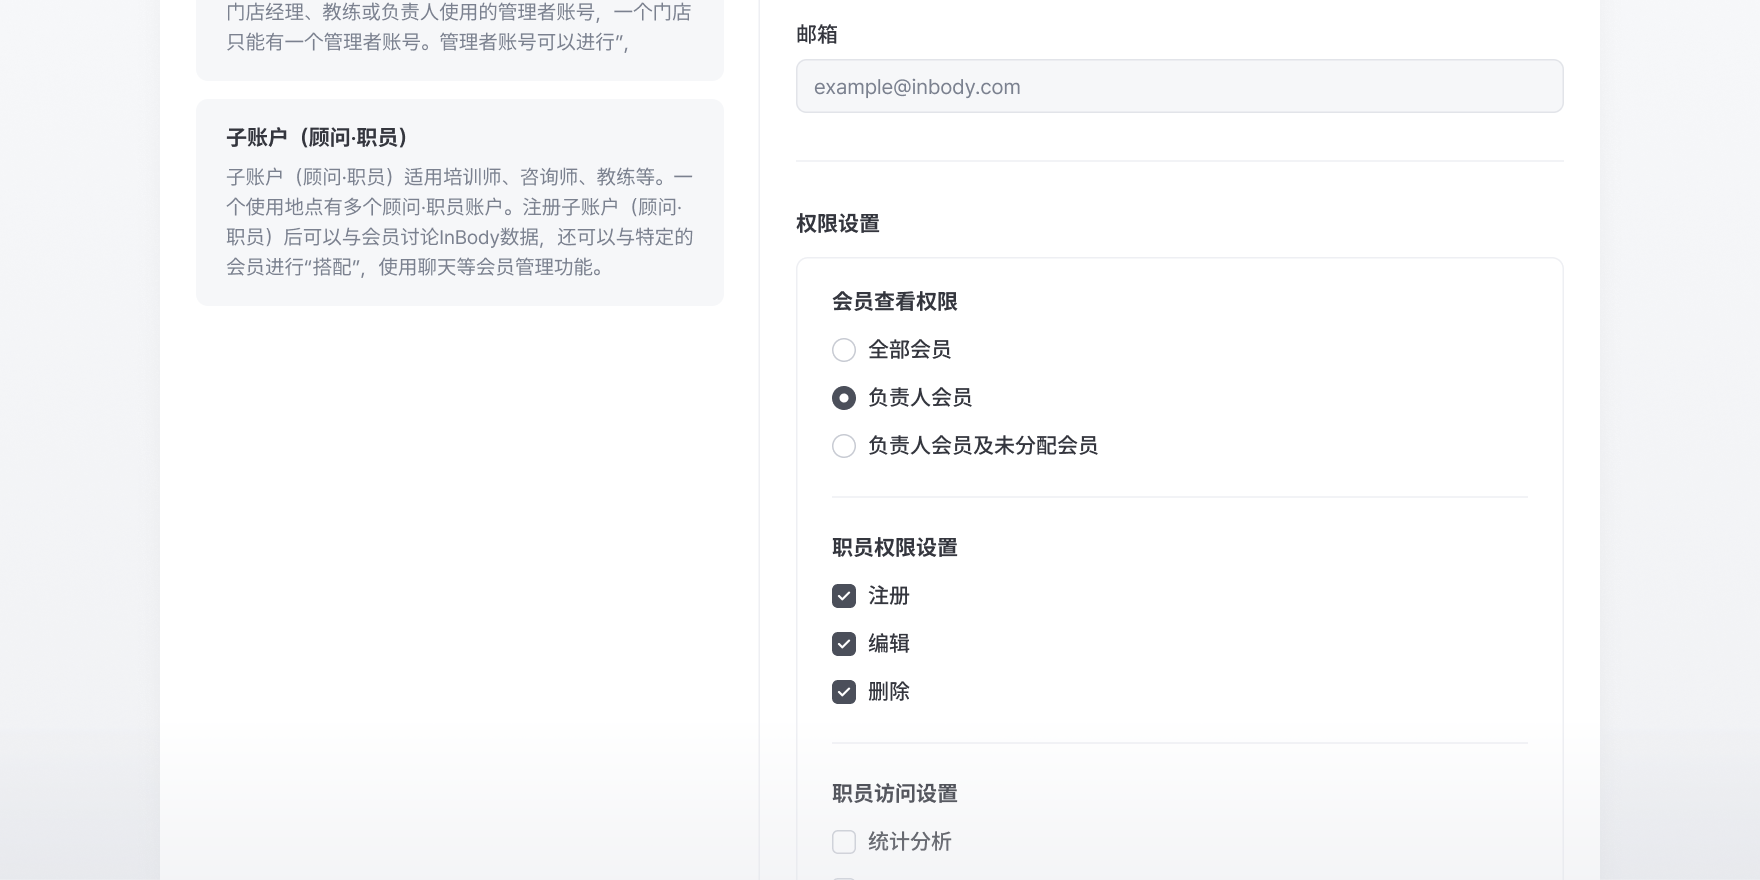This screenshot has height=880, width=1760.
Task: Select the 全部会员 radio button
Action: (844, 350)
